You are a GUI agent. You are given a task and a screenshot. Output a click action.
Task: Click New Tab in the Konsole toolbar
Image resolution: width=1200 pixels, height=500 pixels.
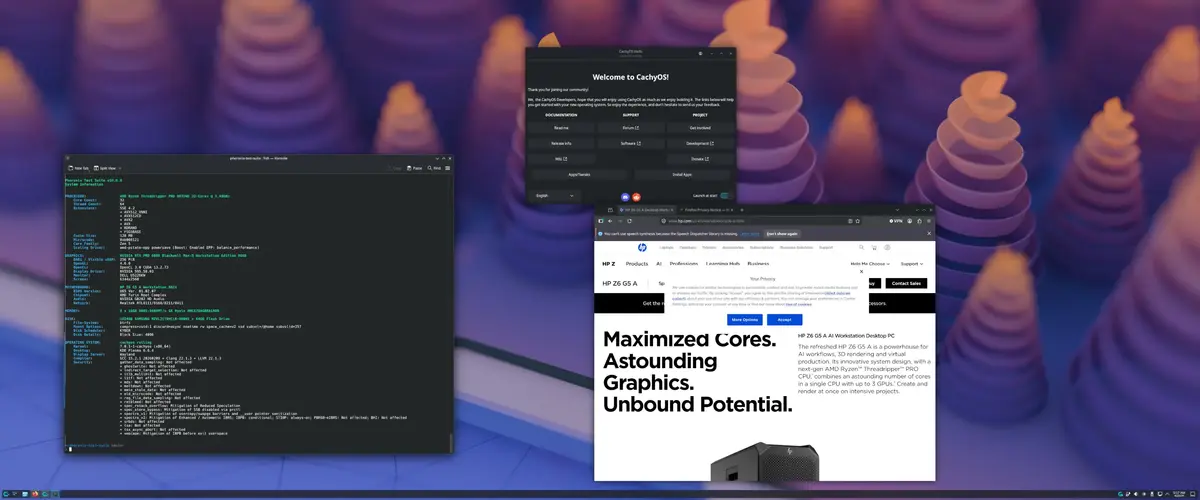[x=77, y=168]
